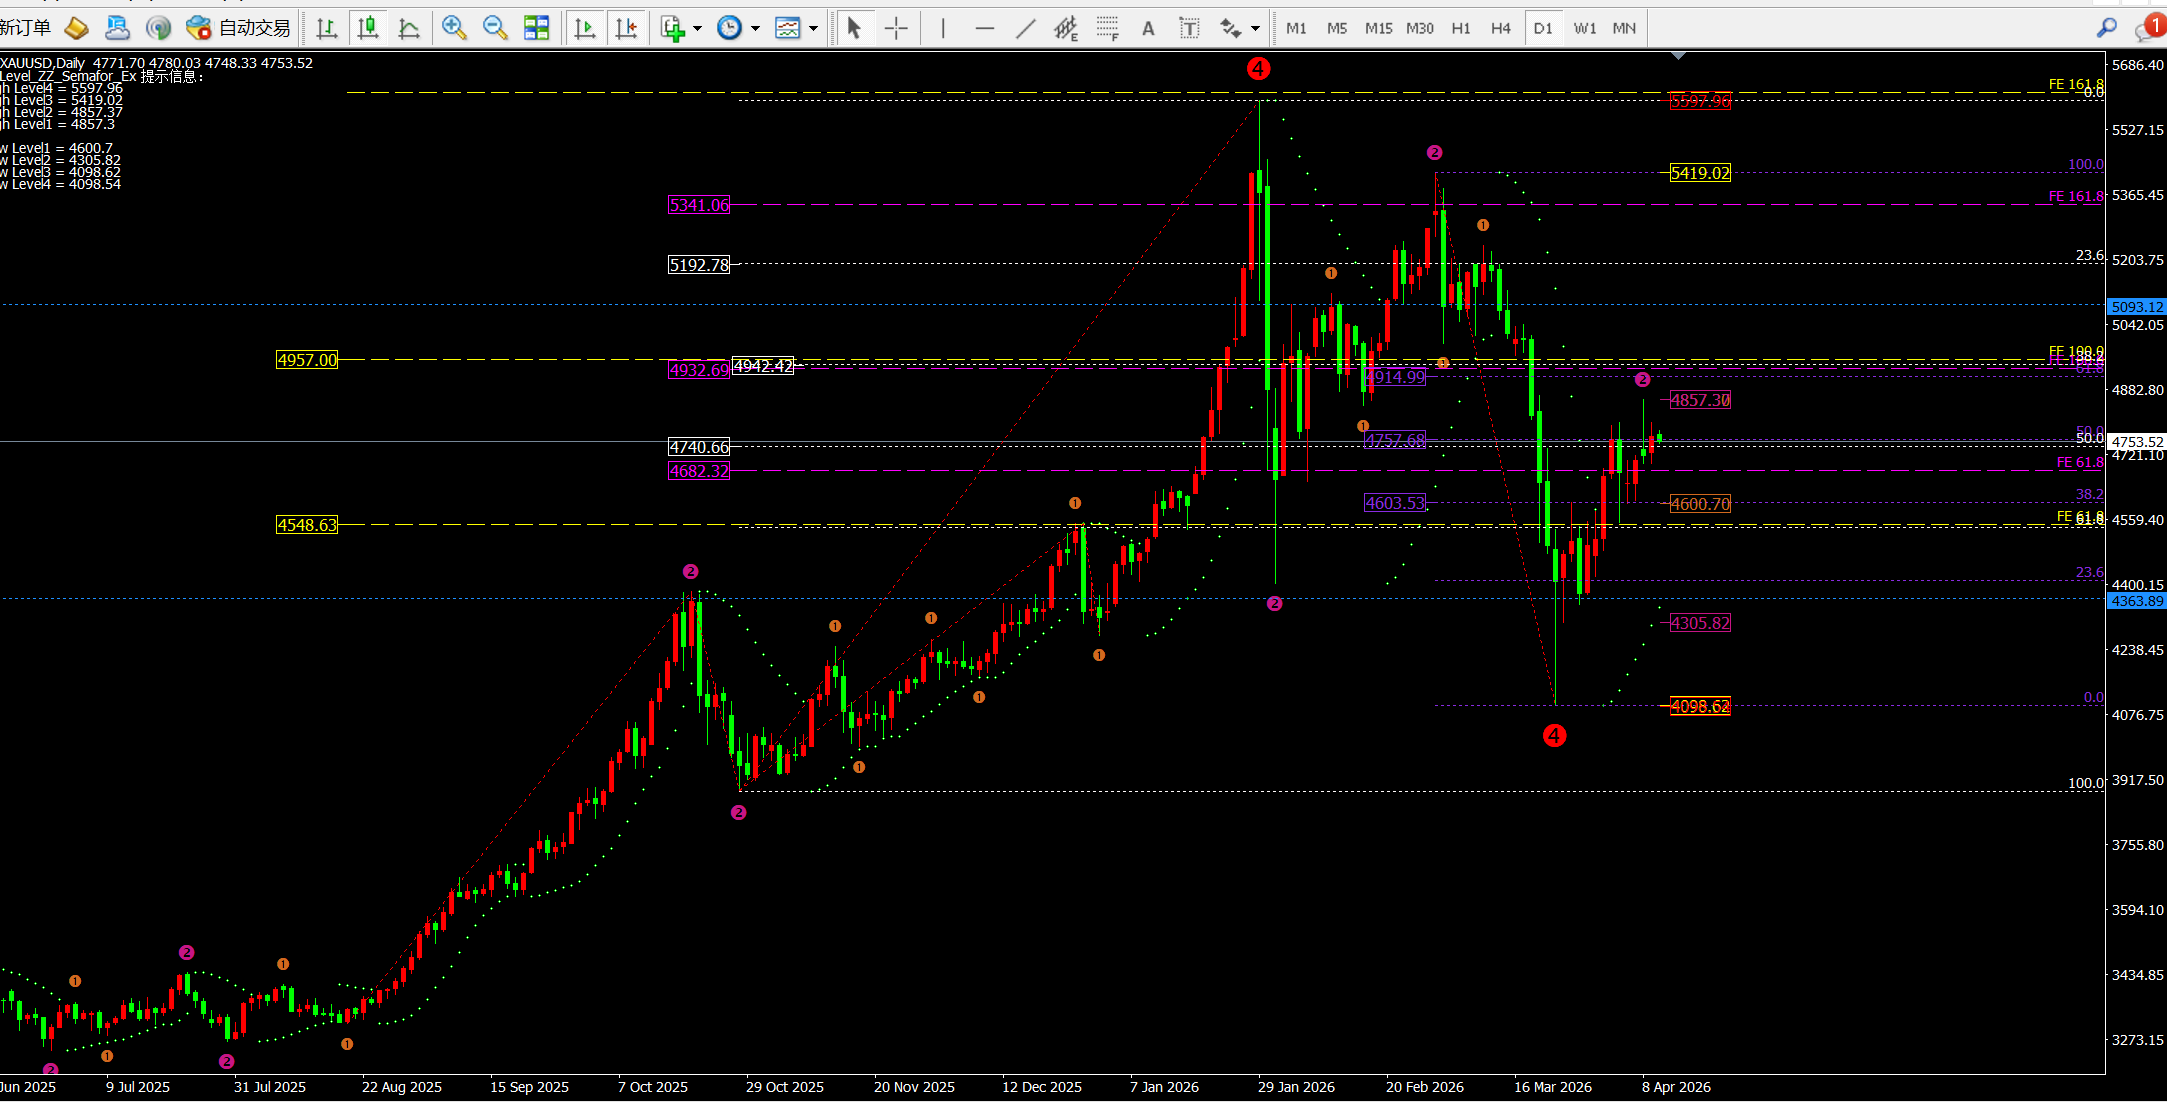
Task: Select the crosshair tool
Action: point(896,28)
